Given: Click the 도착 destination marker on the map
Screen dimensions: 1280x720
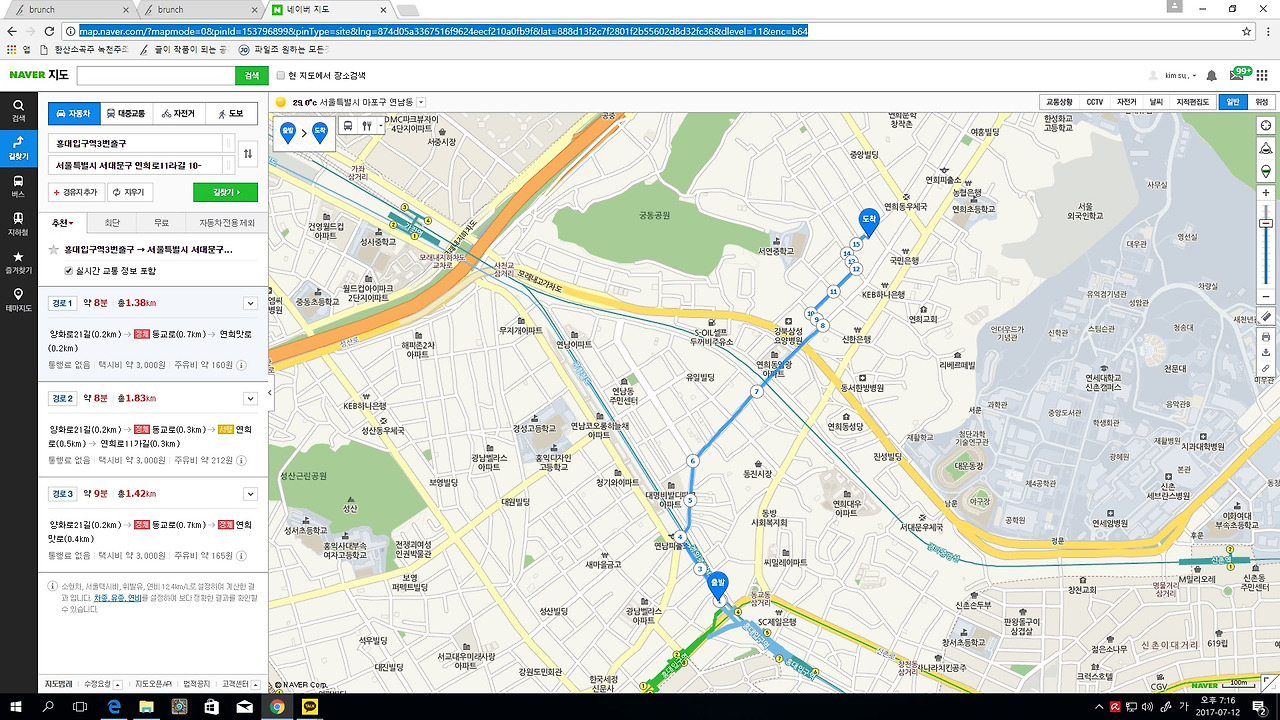Looking at the screenshot, I should tap(869, 222).
